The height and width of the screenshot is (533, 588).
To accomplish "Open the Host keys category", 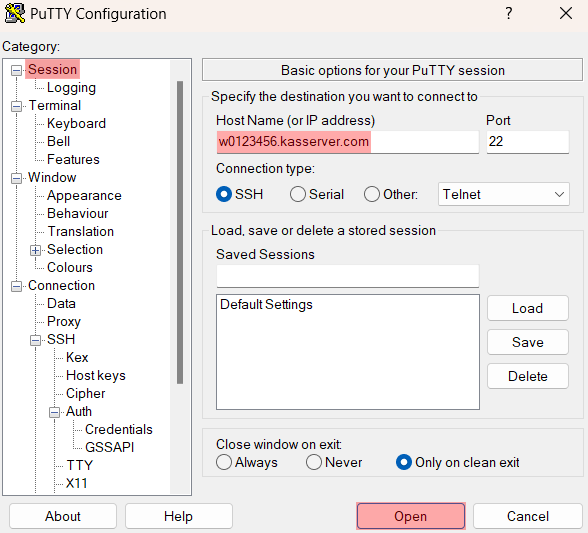I will point(96,375).
